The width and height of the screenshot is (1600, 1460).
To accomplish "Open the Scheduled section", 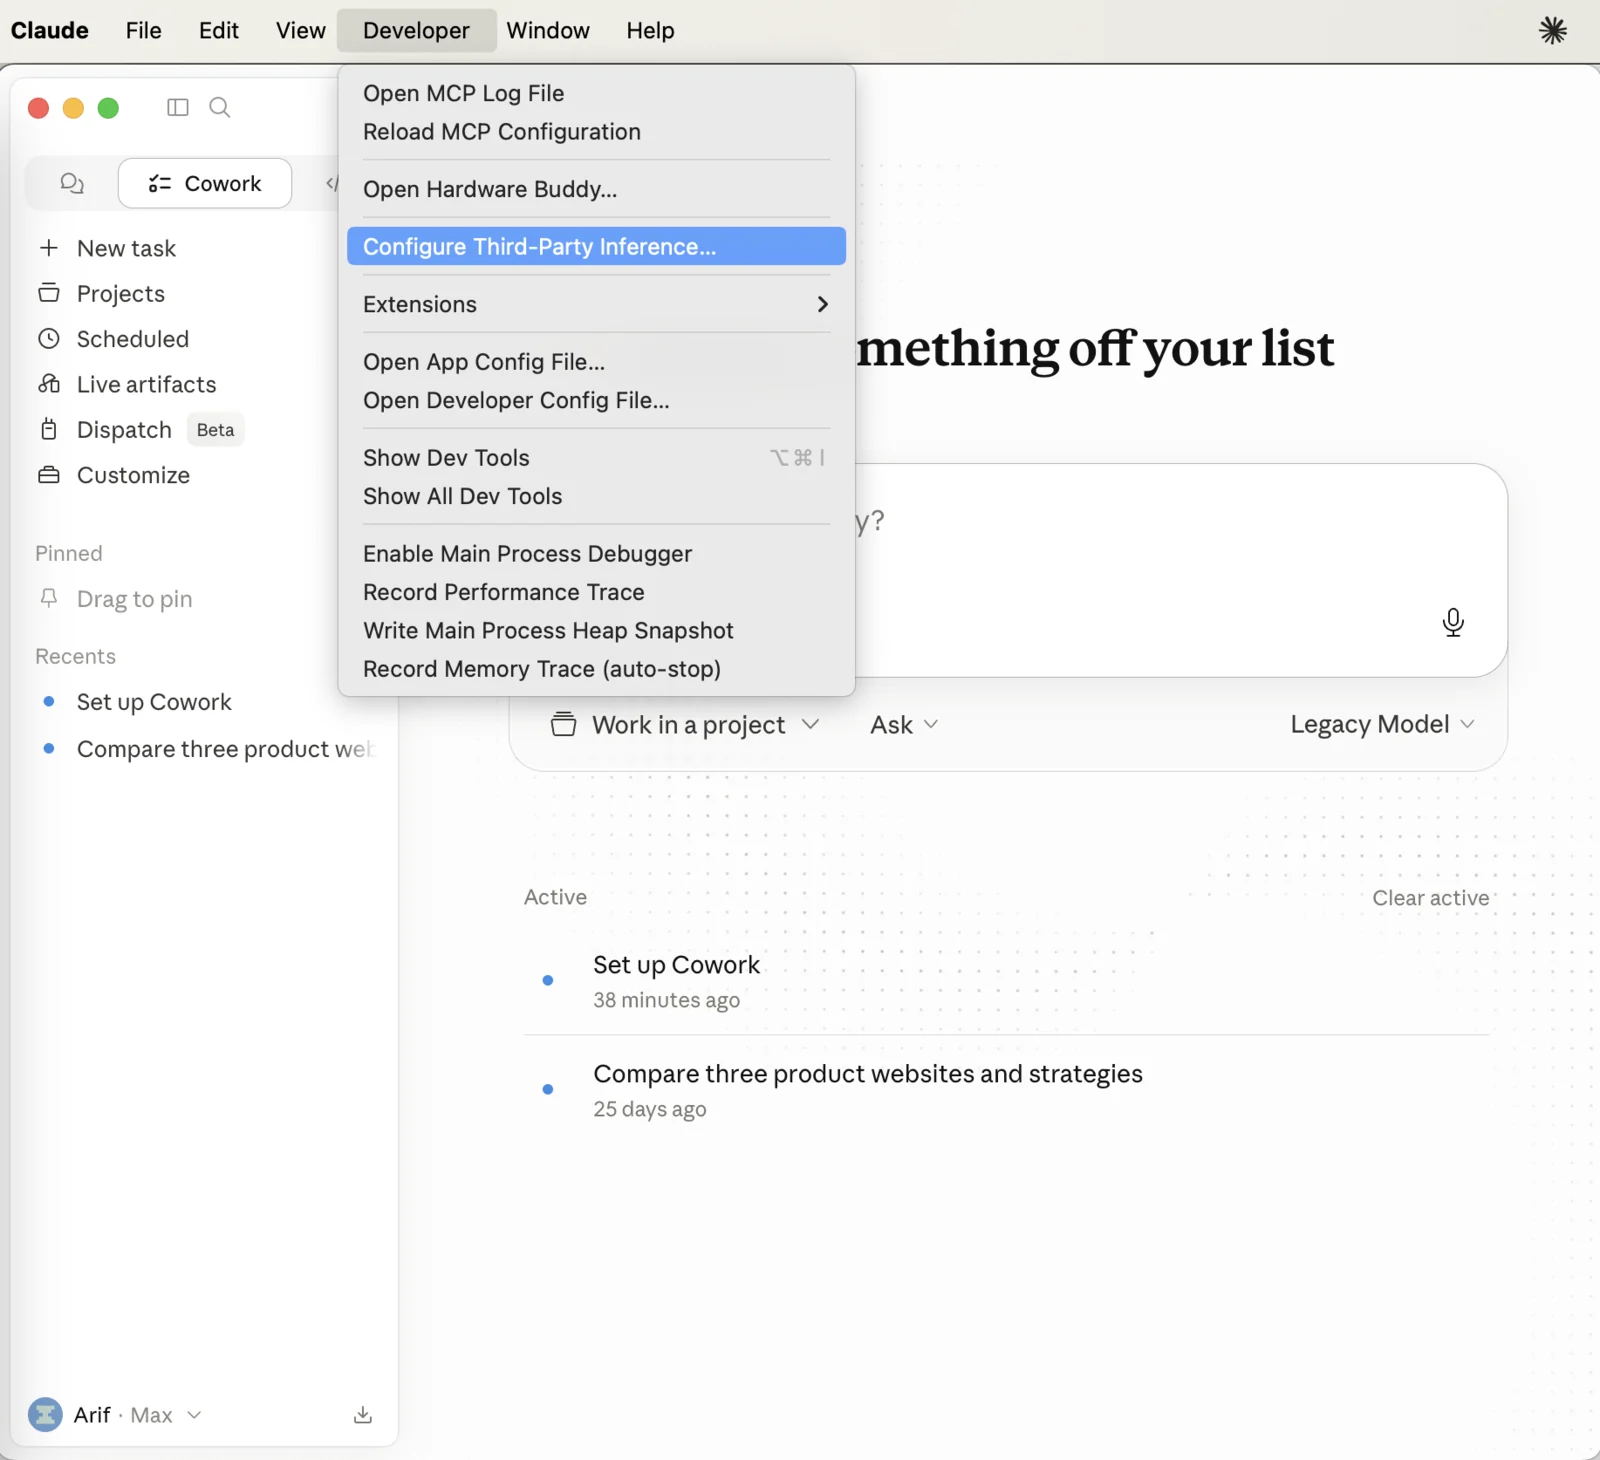I will [x=133, y=339].
